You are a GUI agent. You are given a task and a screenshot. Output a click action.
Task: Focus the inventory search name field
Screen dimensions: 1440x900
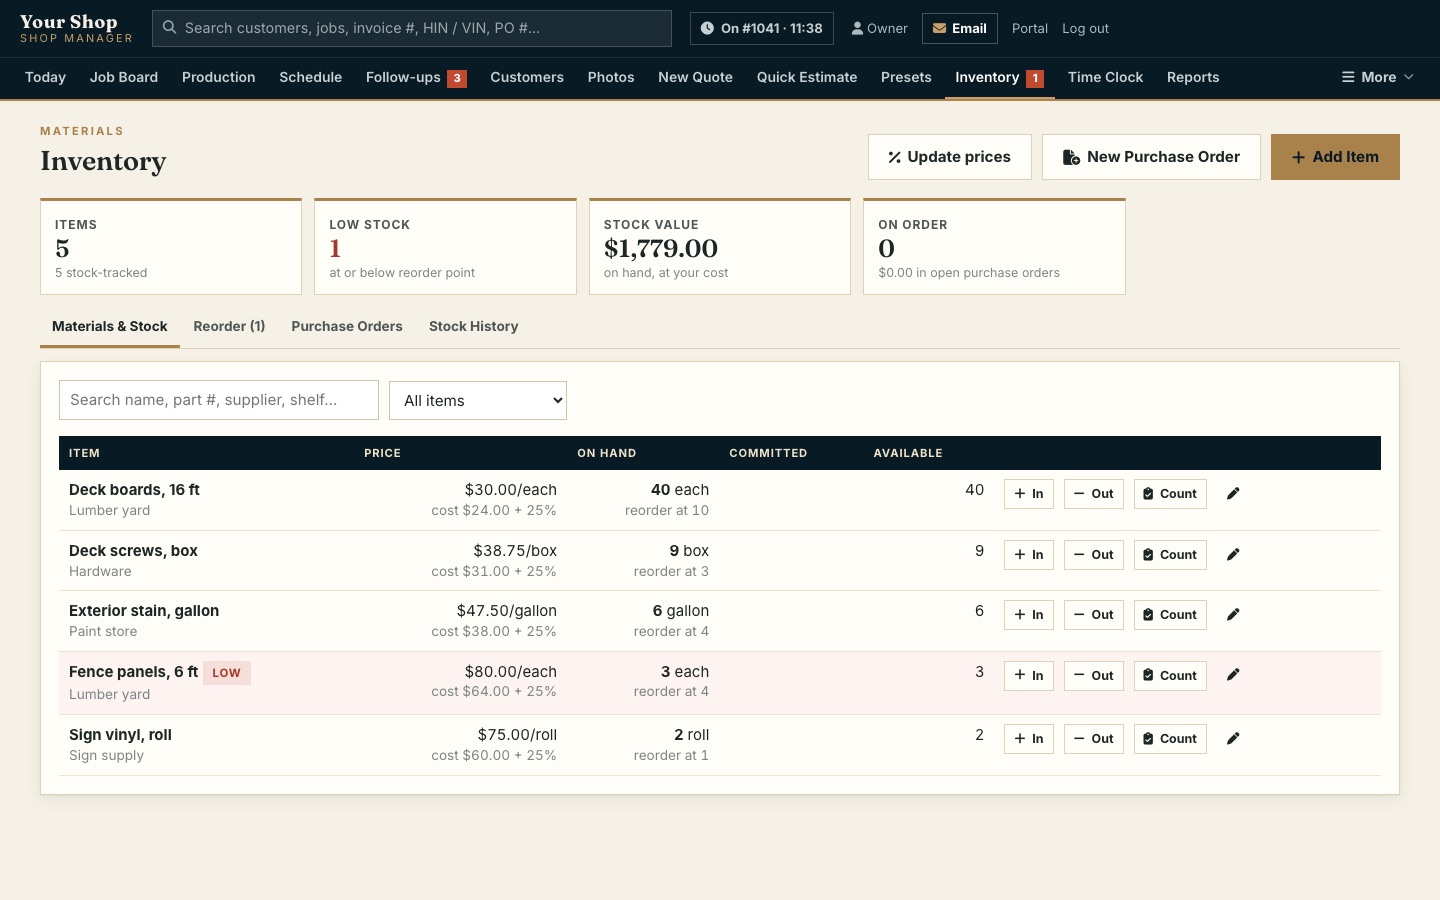tap(219, 400)
